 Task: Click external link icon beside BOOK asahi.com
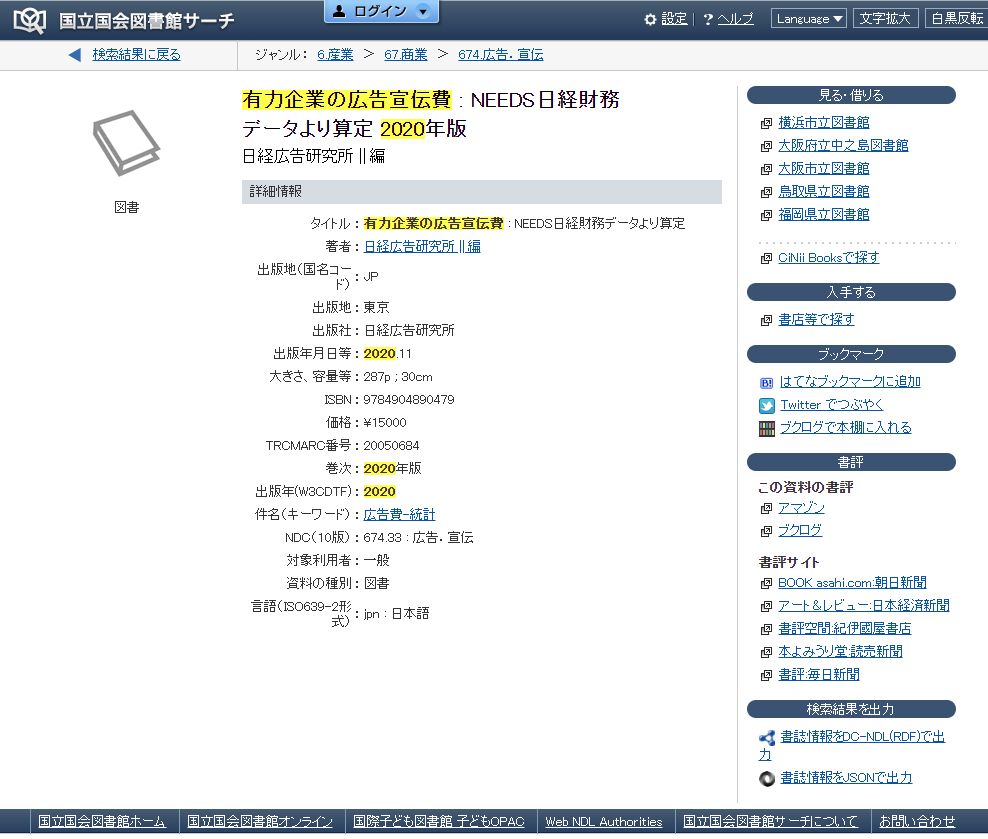pos(766,583)
